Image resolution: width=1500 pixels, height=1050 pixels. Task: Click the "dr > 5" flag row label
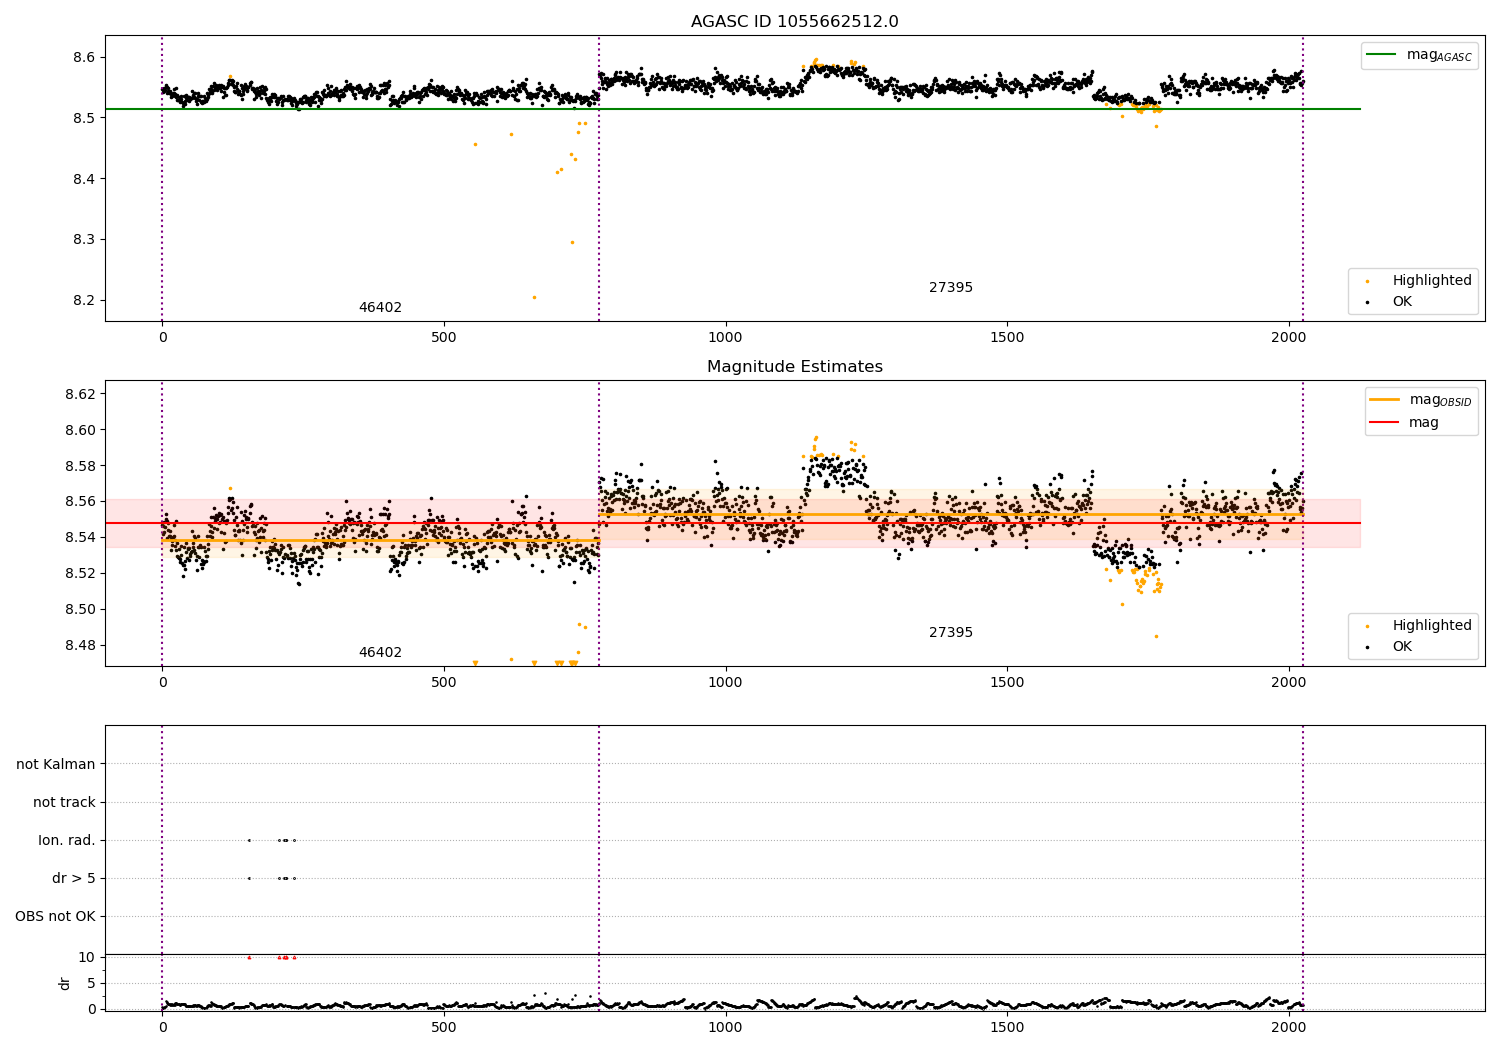[x=74, y=879]
